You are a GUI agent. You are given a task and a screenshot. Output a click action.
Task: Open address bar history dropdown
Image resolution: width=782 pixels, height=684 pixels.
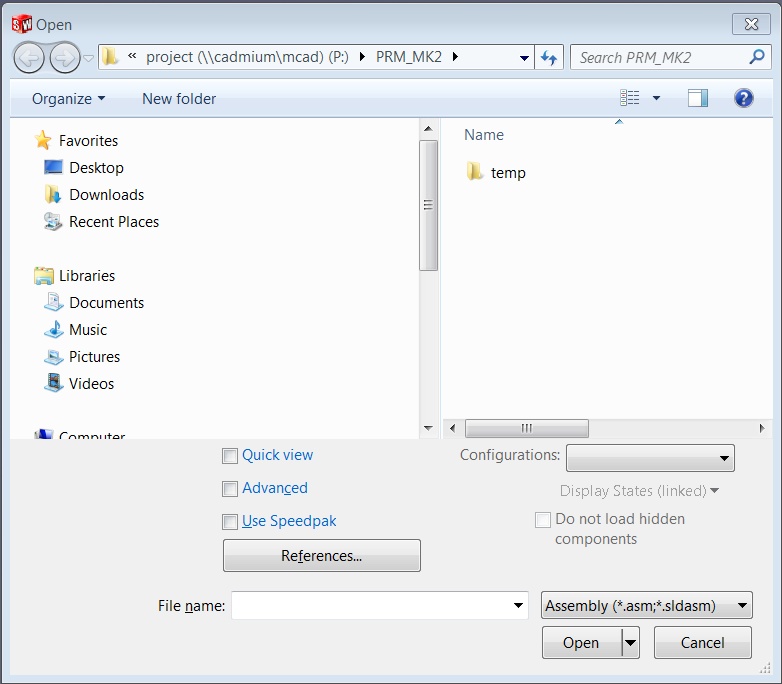(524, 58)
